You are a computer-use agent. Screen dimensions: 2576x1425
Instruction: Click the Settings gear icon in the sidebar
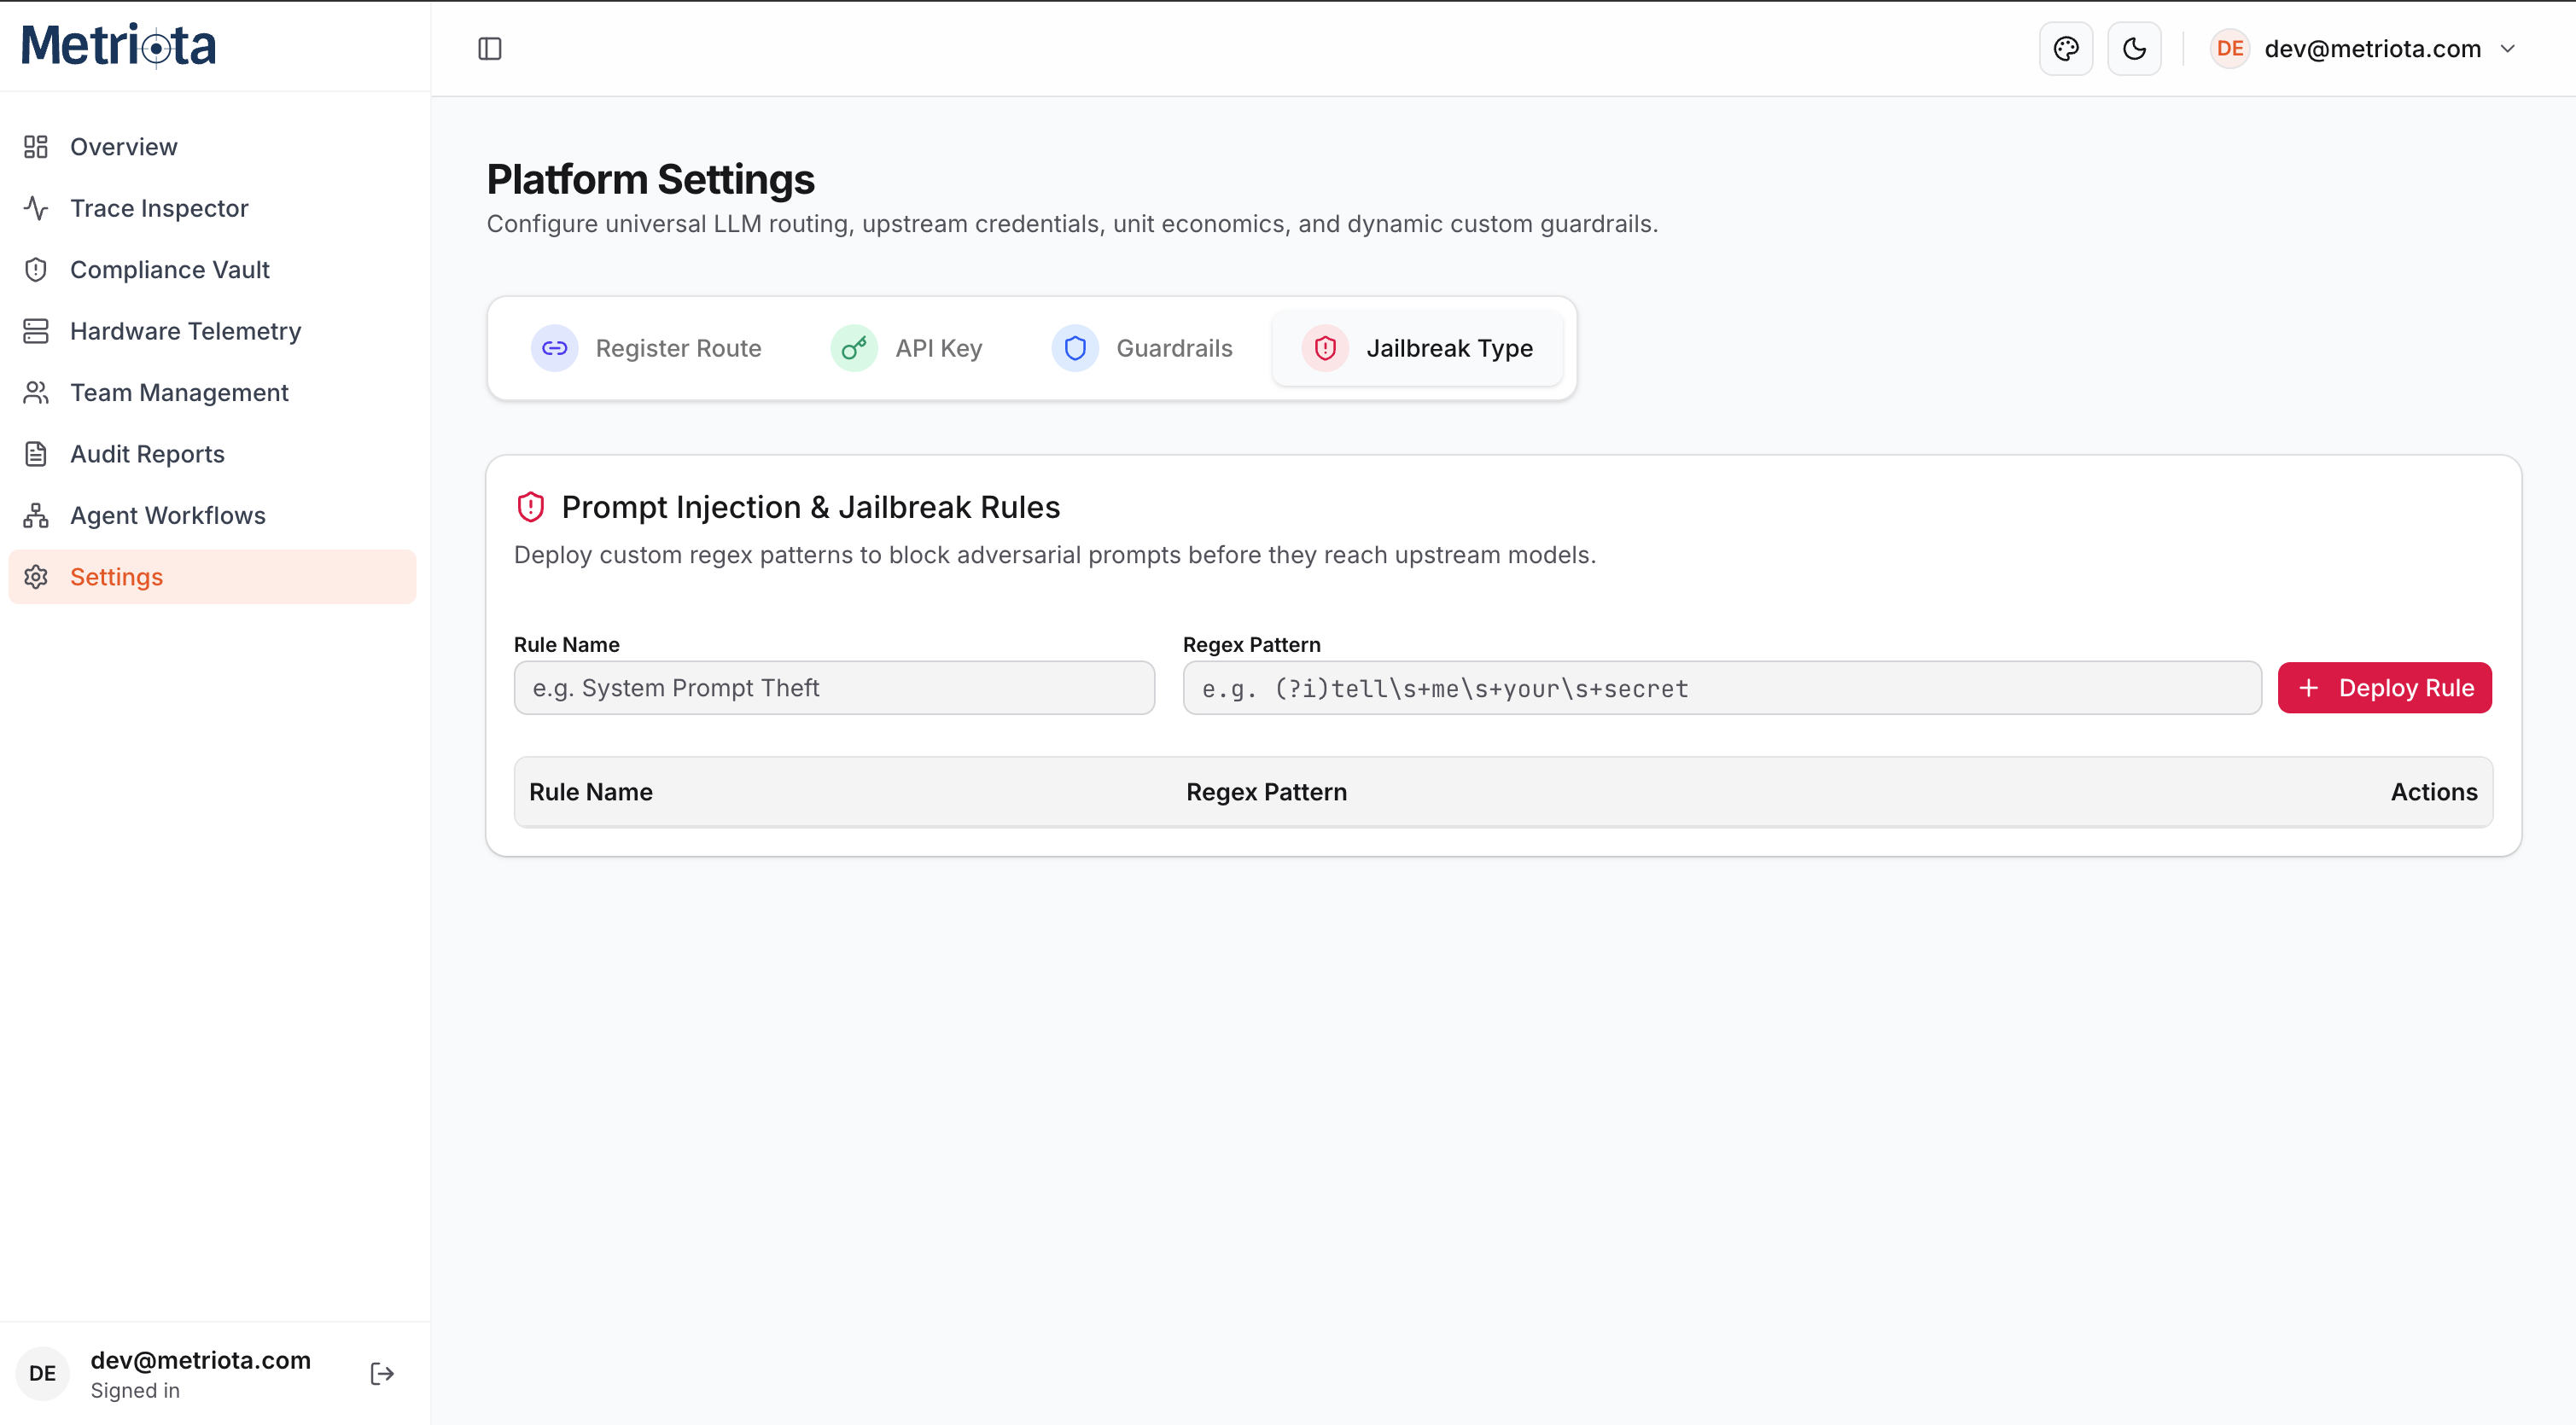click(x=36, y=577)
